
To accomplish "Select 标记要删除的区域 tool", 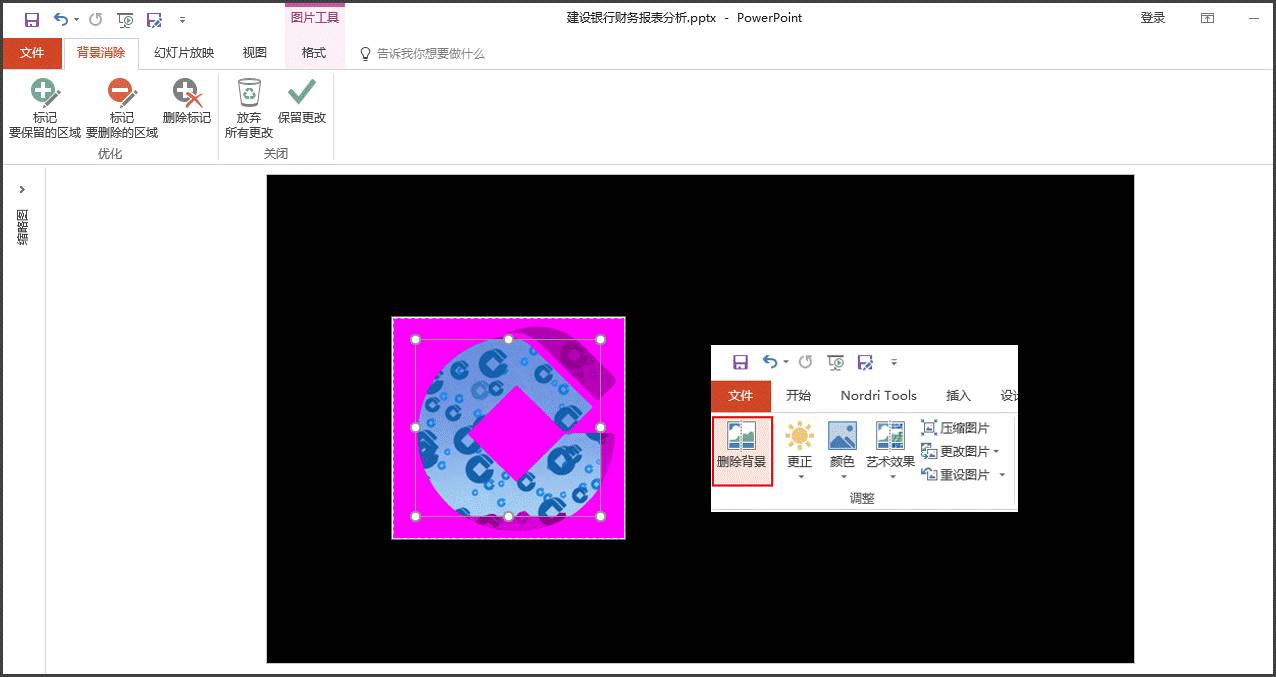I will [x=122, y=109].
